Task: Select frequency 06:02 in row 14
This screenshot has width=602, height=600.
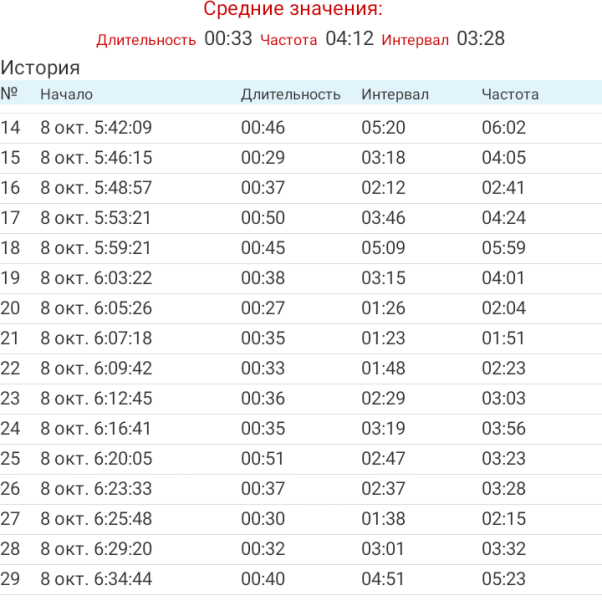Action: 504,128
